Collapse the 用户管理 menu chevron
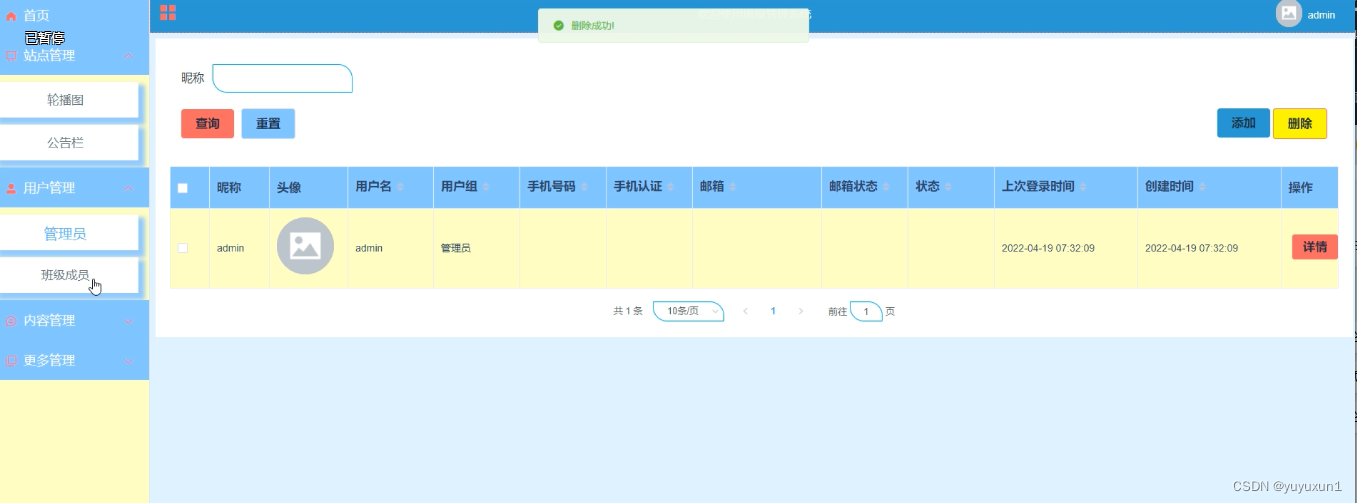This screenshot has width=1357, height=503. pos(128,188)
